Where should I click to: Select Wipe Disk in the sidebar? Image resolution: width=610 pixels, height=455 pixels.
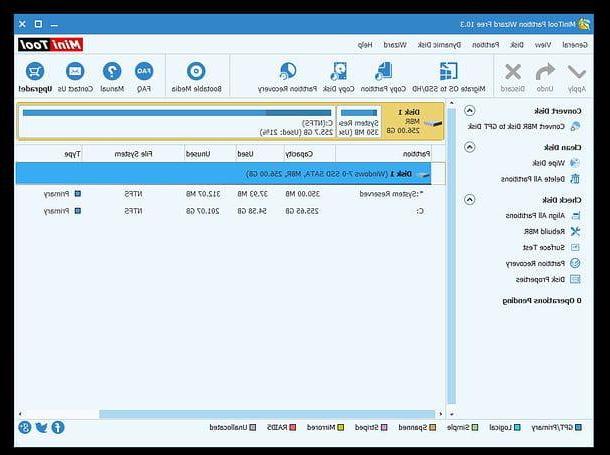pyautogui.click(x=556, y=163)
